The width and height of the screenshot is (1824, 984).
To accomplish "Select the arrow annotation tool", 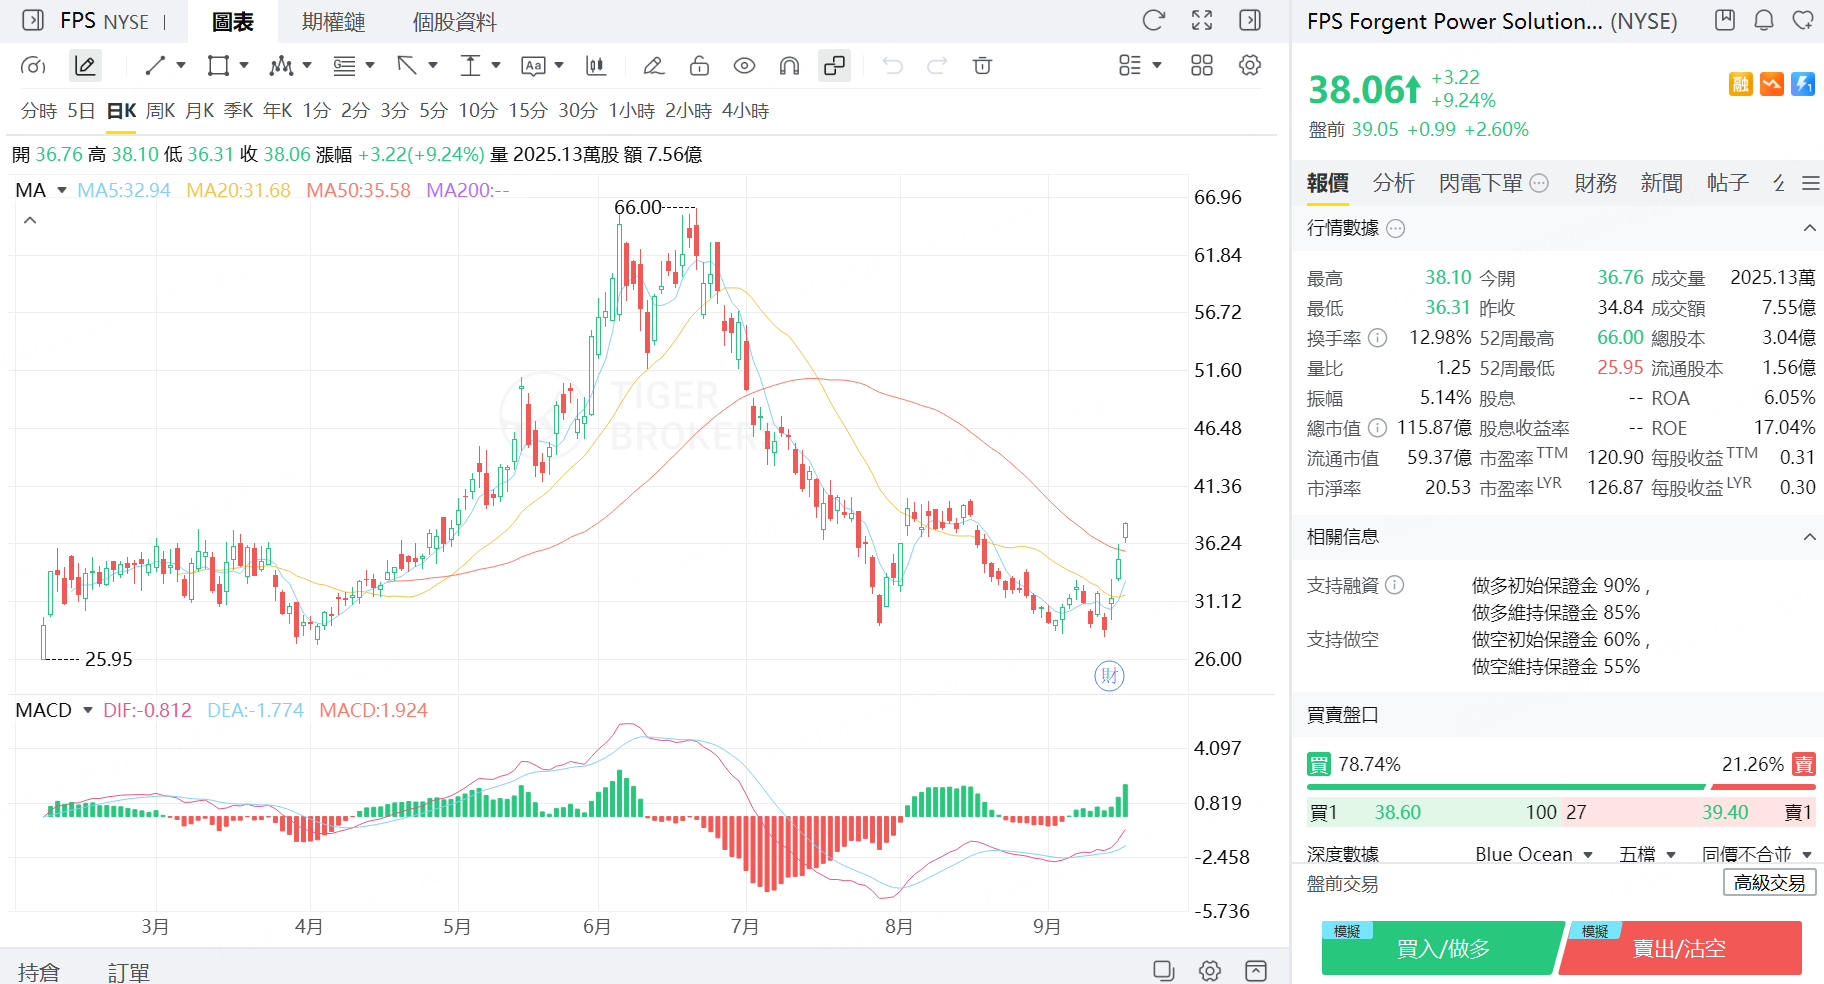I will pyautogui.click(x=407, y=66).
